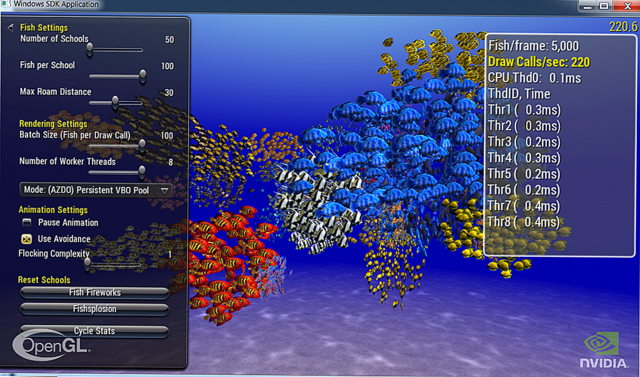Screen dimensions: 640x377
Task: Click the Animation Settings heading
Action: [53, 210]
